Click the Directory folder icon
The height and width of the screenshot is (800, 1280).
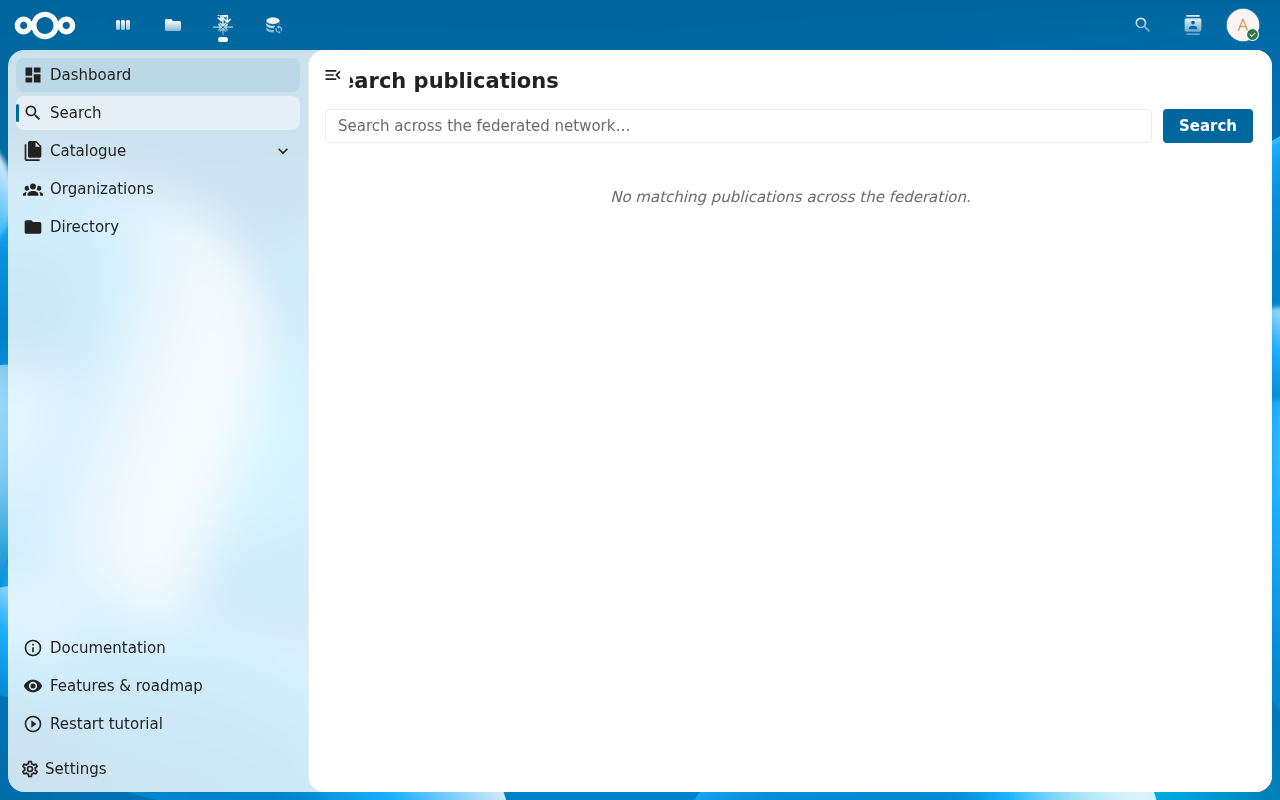click(x=33, y=227)
